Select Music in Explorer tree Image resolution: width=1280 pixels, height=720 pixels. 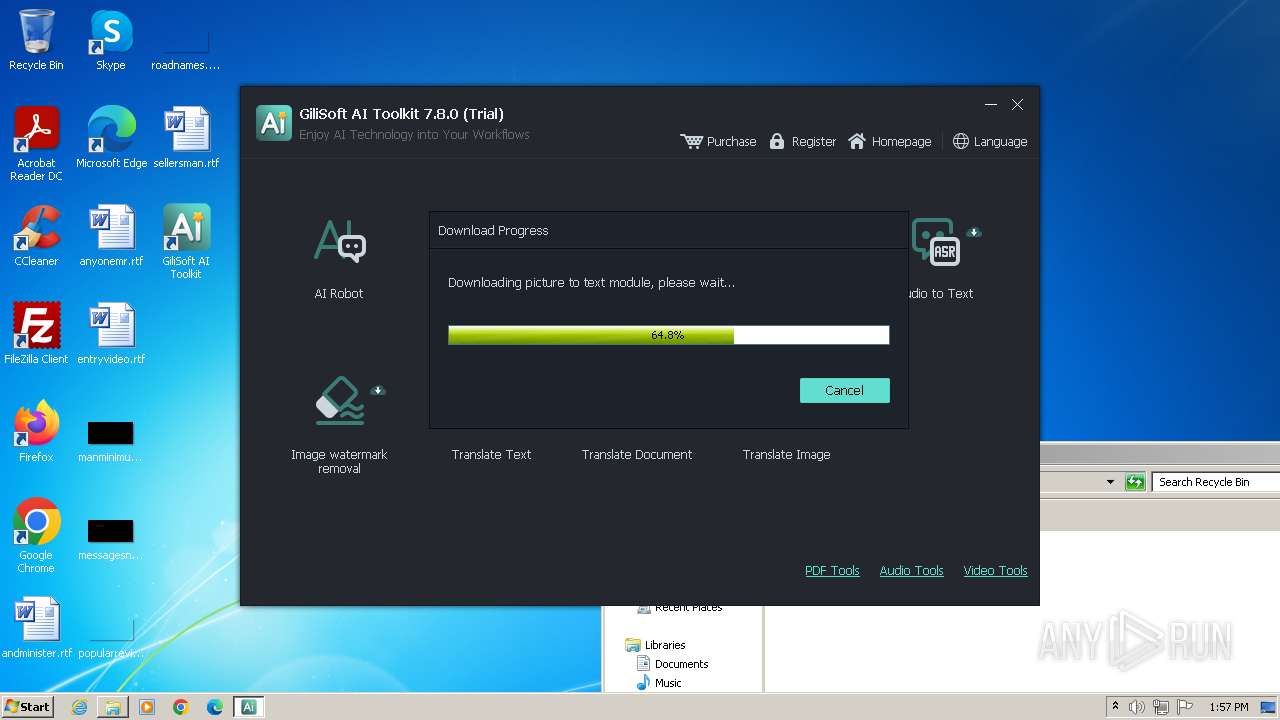pyautogui.click(x=659, y=683)
